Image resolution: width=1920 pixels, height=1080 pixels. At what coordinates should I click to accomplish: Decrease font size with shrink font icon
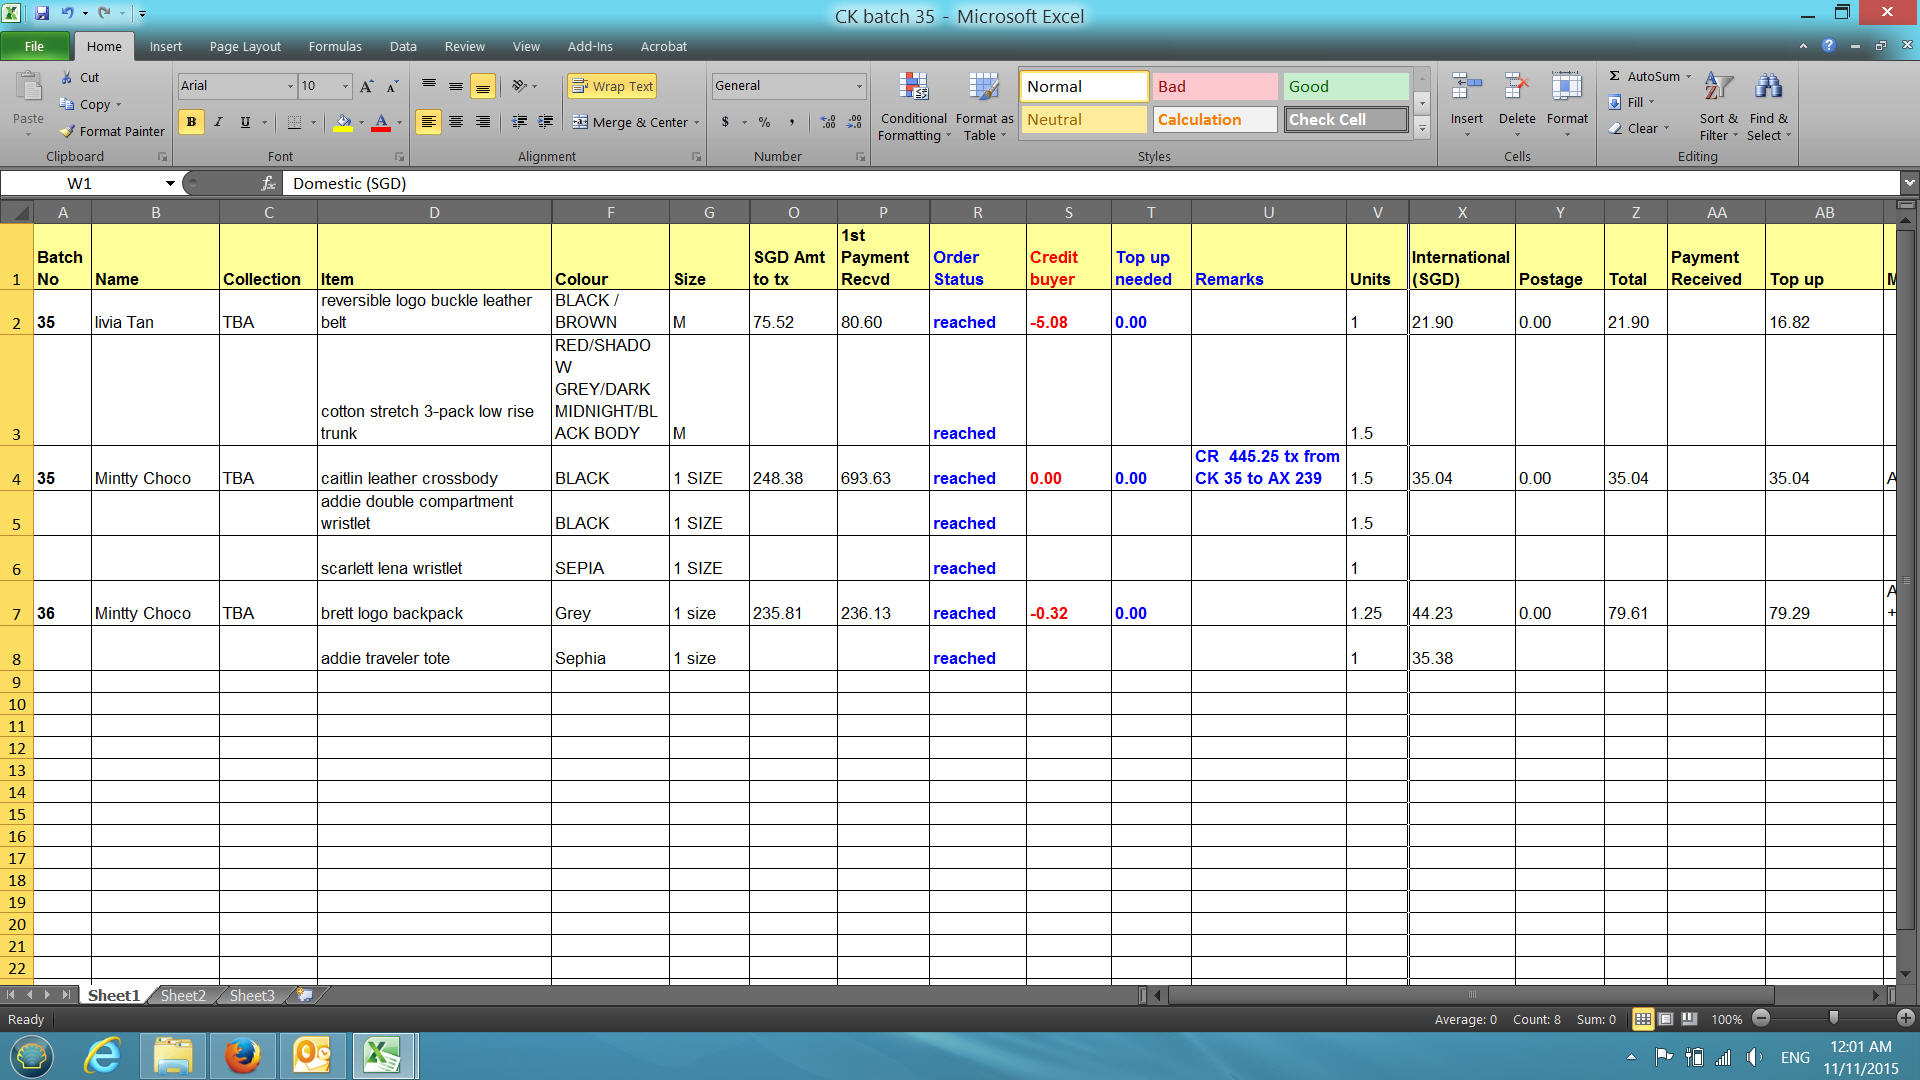click(x=392, y=86)
